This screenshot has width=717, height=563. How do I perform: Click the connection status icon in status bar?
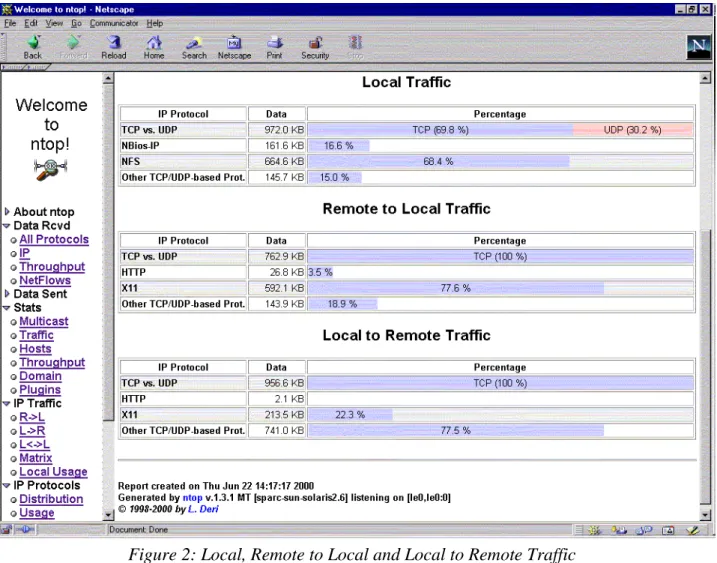click(25, 530)
